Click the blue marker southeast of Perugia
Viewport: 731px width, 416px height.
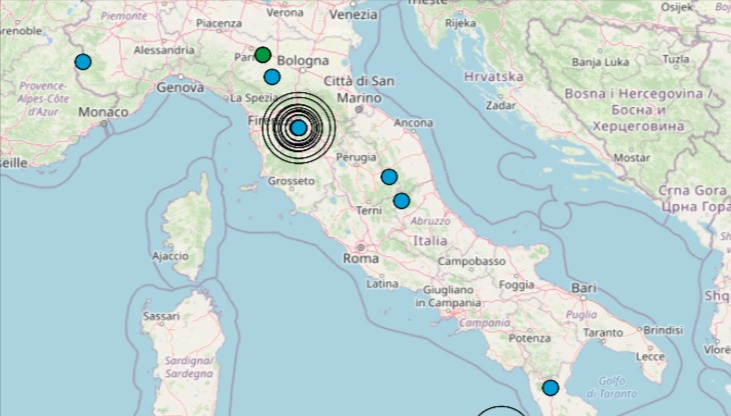point(389,177)
